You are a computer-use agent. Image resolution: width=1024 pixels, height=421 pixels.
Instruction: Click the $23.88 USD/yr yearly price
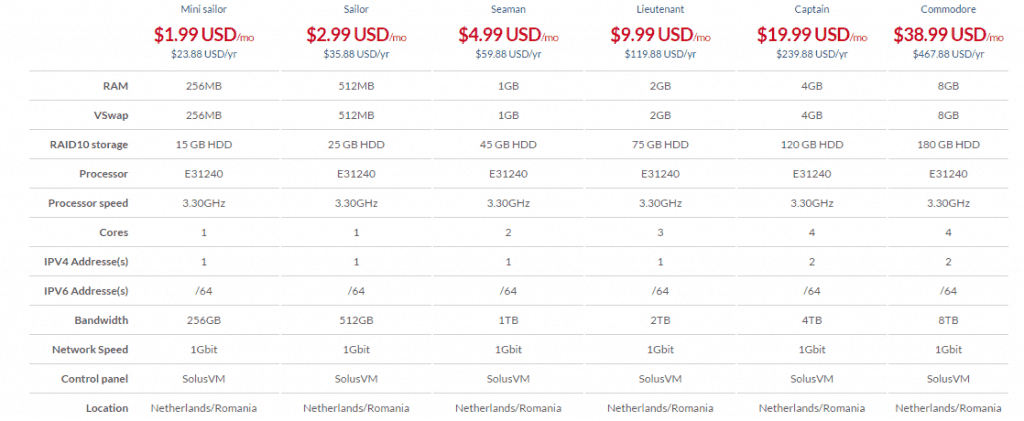pyautogui.click(x=204, y=54)
